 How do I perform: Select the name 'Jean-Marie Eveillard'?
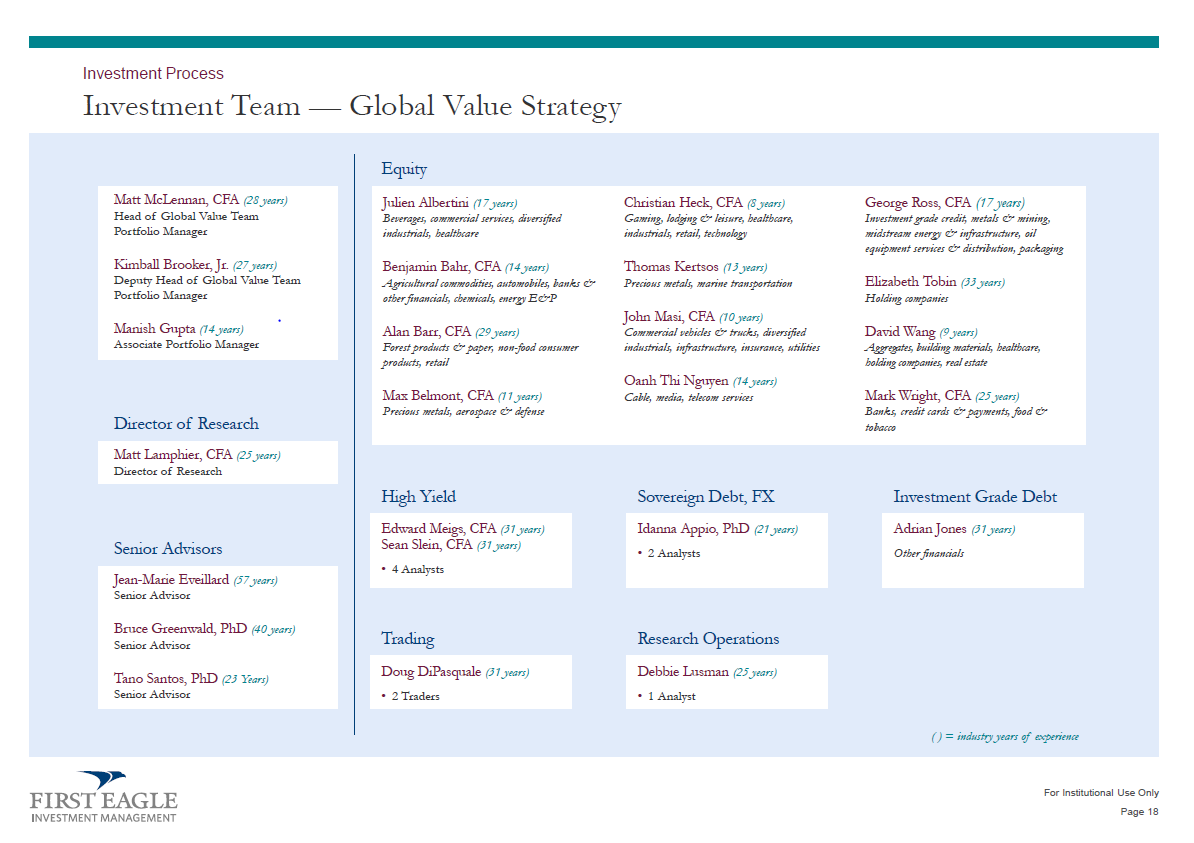171,580
